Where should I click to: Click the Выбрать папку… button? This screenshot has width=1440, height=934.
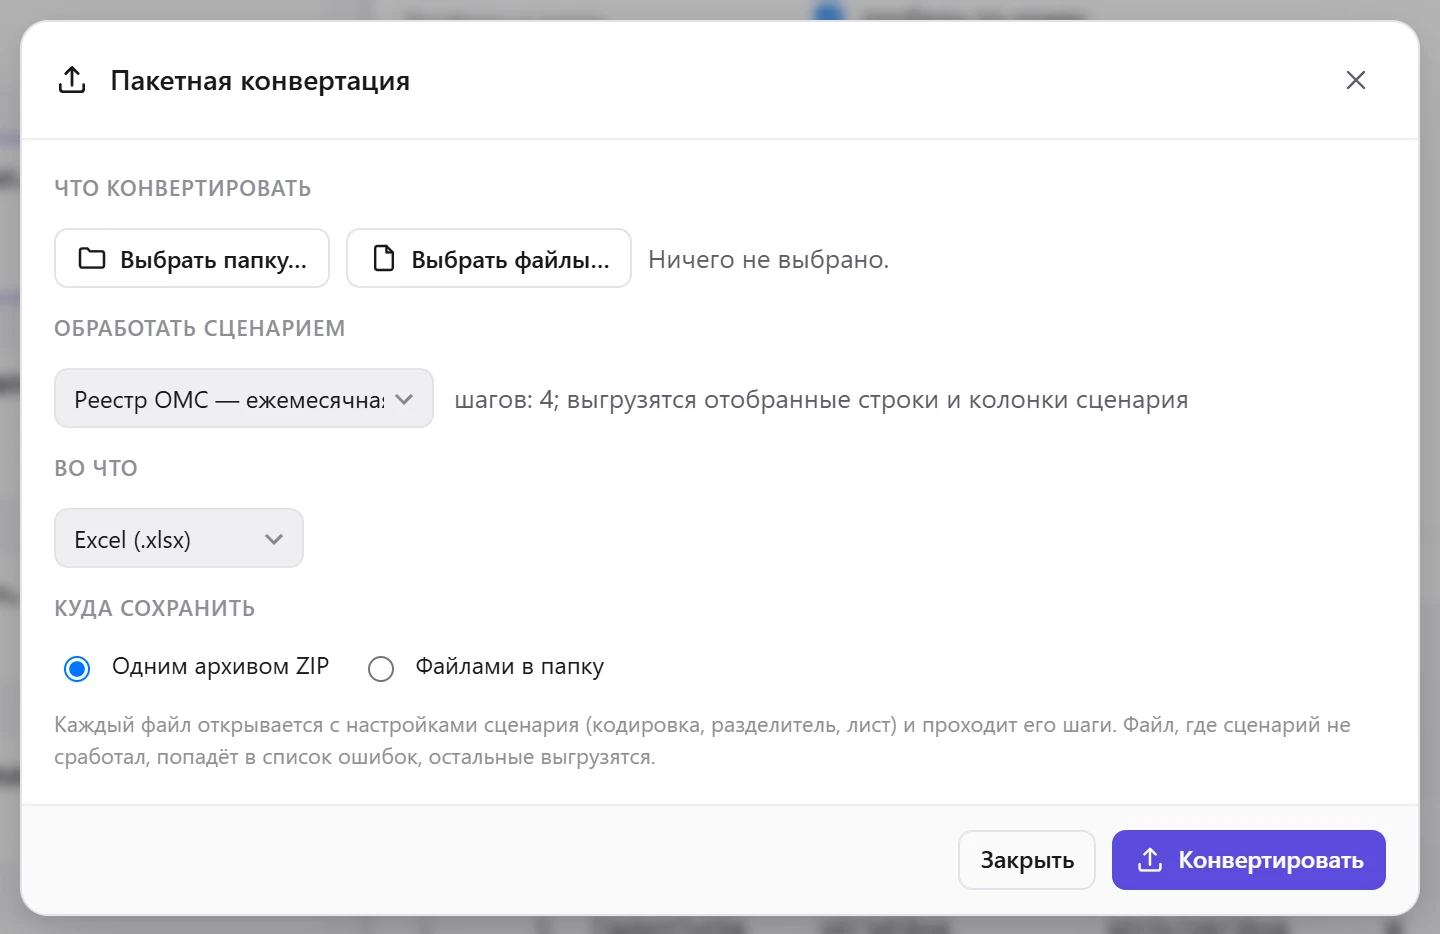click(x=192, y=258)
